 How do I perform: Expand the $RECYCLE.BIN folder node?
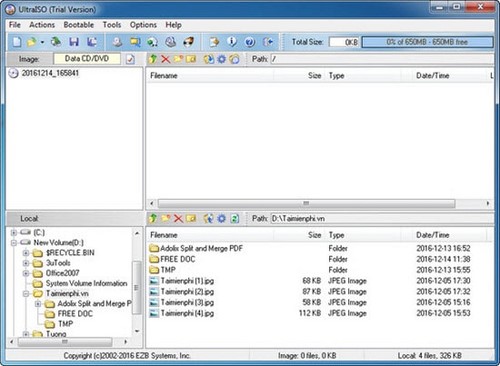coord(26,253)
